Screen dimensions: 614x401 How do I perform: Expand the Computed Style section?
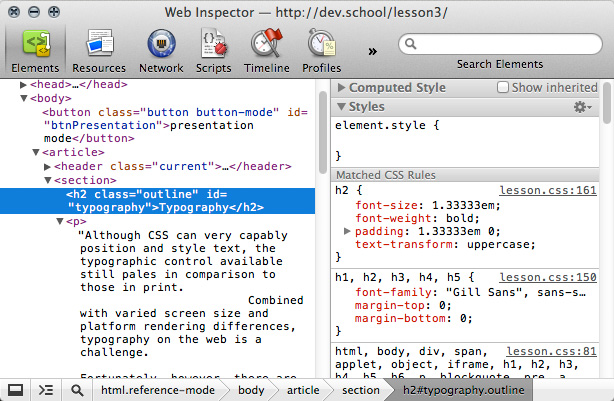click(341, 87)
